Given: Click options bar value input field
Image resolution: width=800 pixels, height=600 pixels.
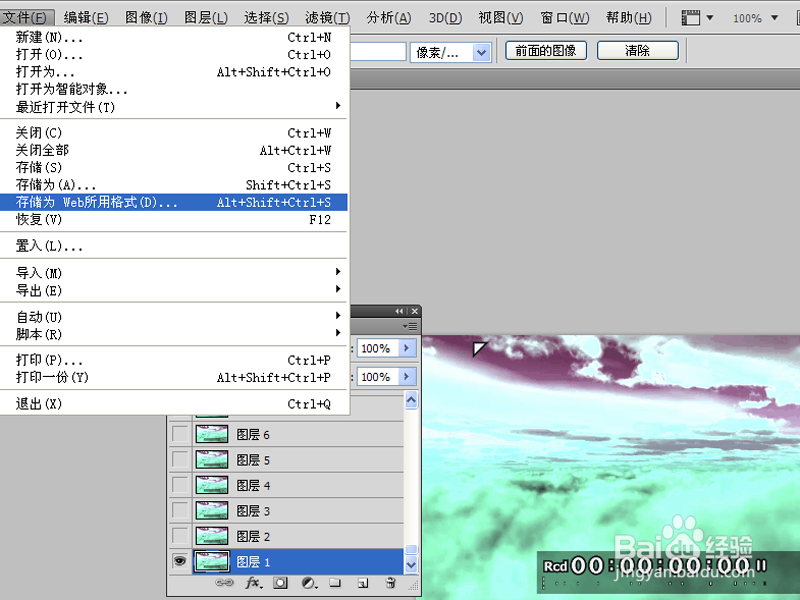Looking at the screenshot, I should coord(378,52).
